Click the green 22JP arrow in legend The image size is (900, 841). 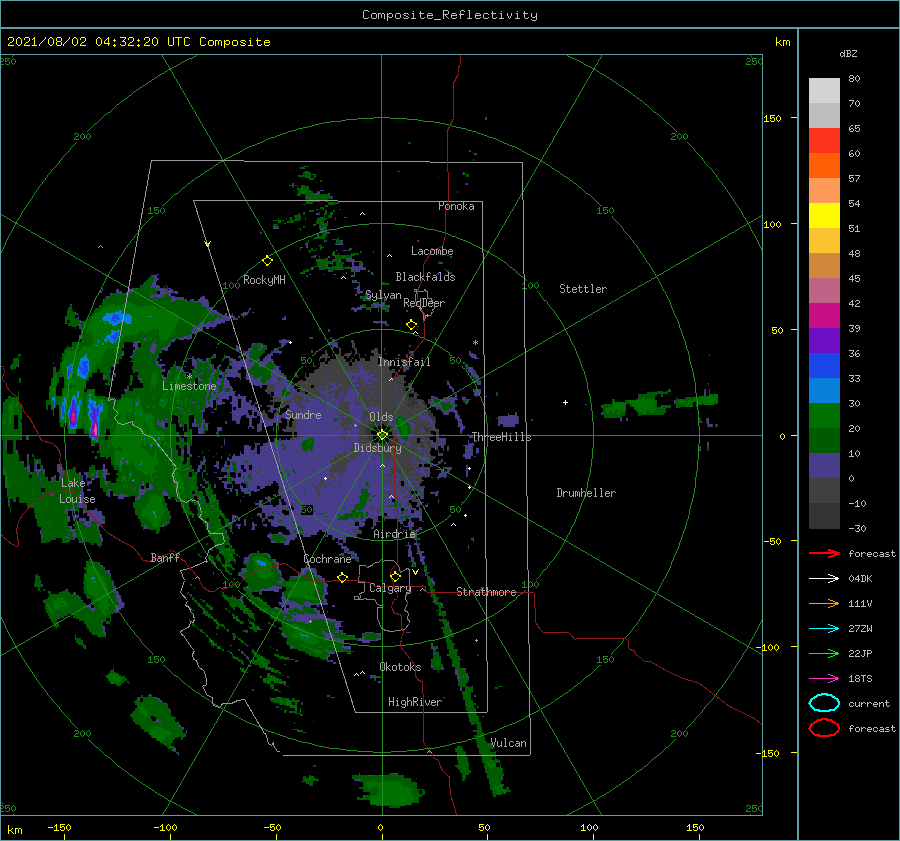(824, 653)
